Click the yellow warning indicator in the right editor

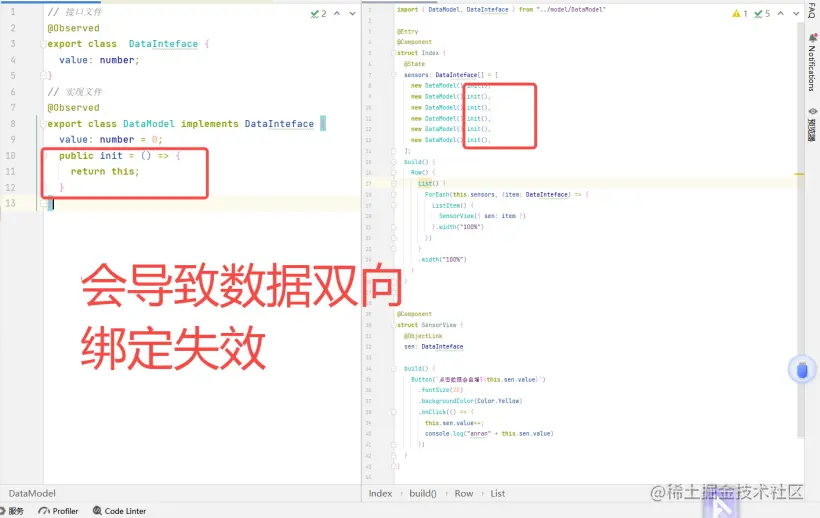[739, 14]
